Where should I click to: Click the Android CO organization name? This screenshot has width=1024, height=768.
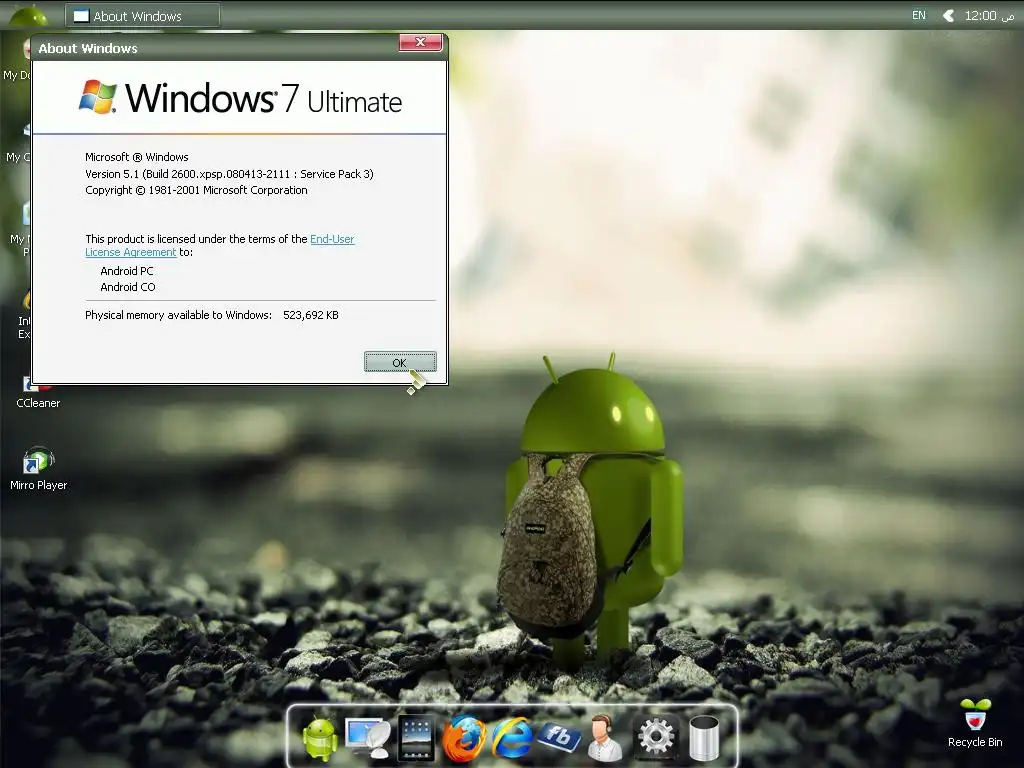point(128,287)
